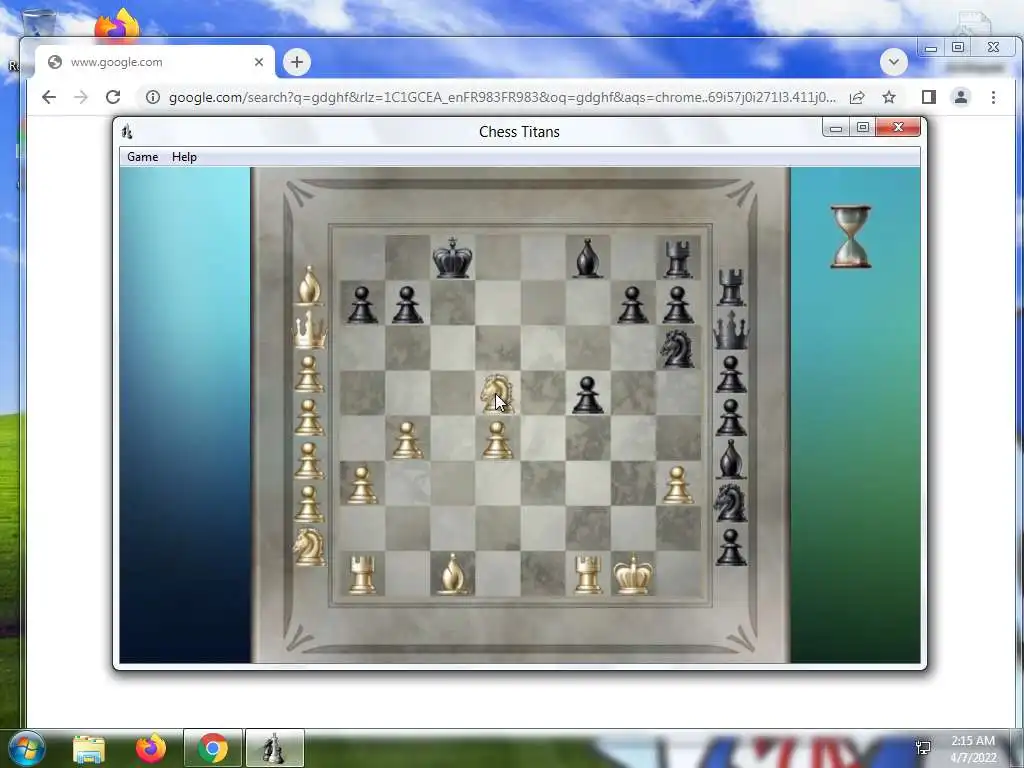The image size is (1024, 768).
Task: Click the captured black queen beside the board
Action: [731, 330]
